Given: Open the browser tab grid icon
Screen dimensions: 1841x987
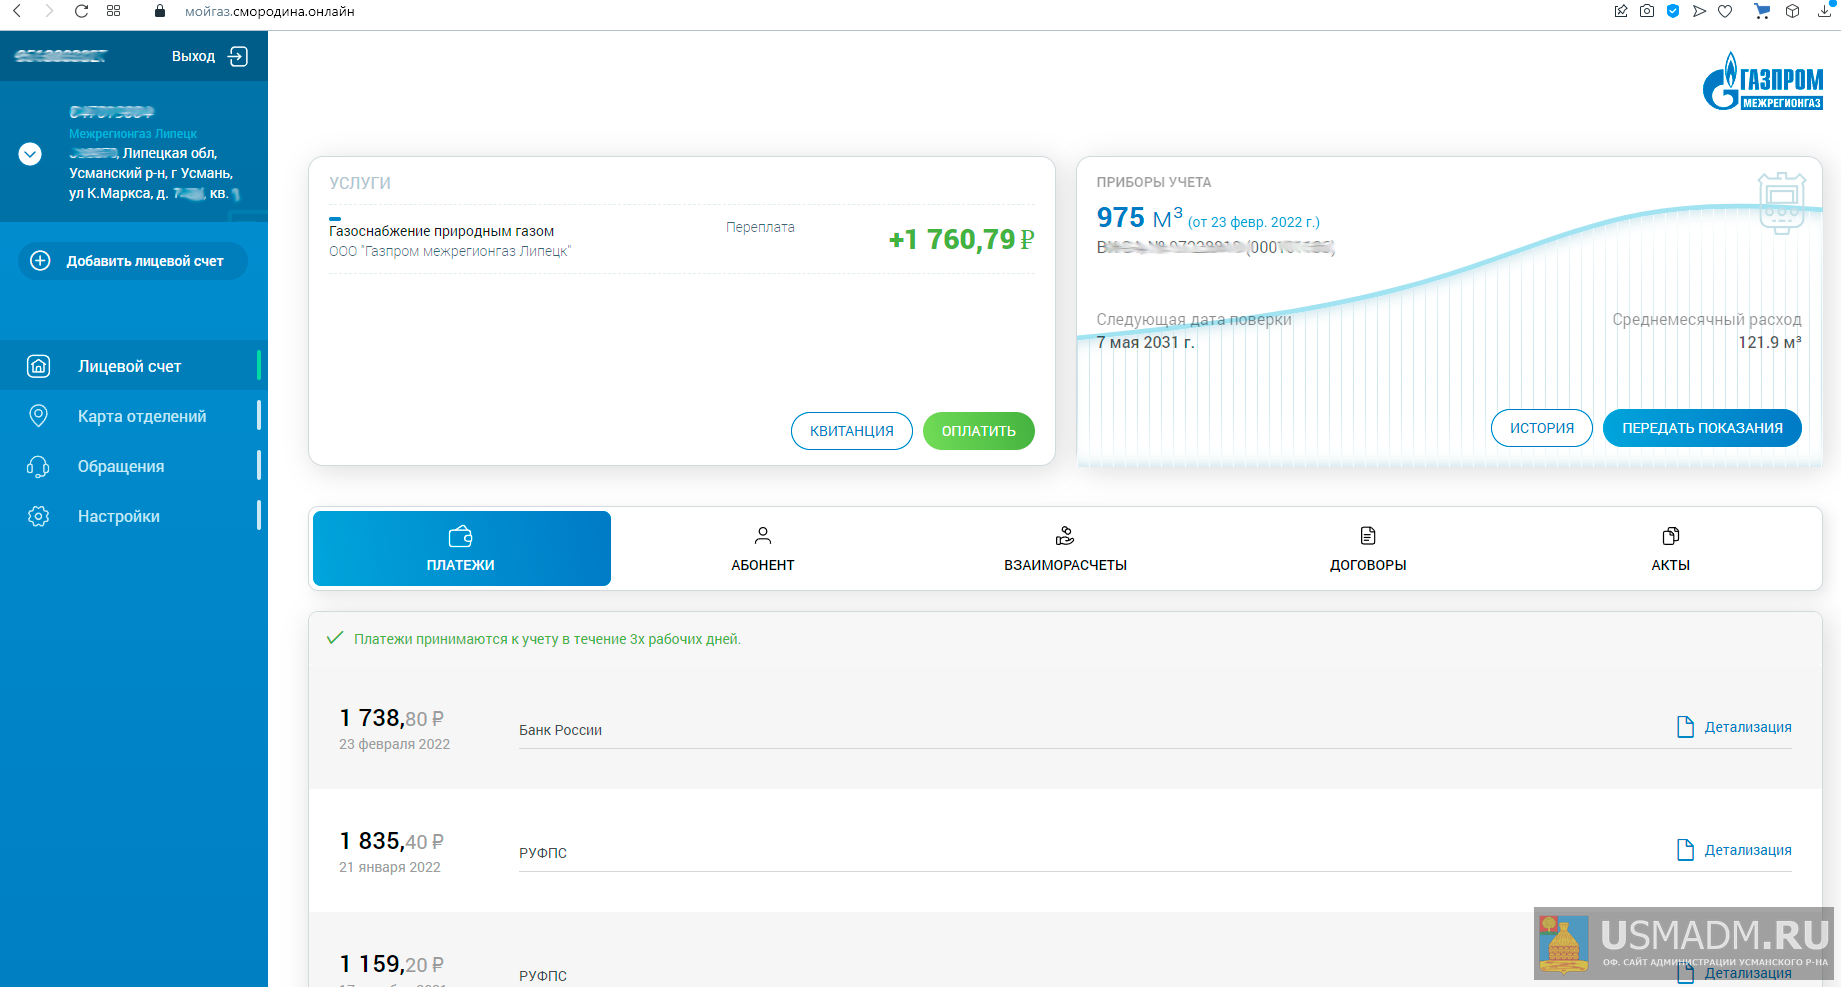Looking at the screenshot, I should point(114,11).
